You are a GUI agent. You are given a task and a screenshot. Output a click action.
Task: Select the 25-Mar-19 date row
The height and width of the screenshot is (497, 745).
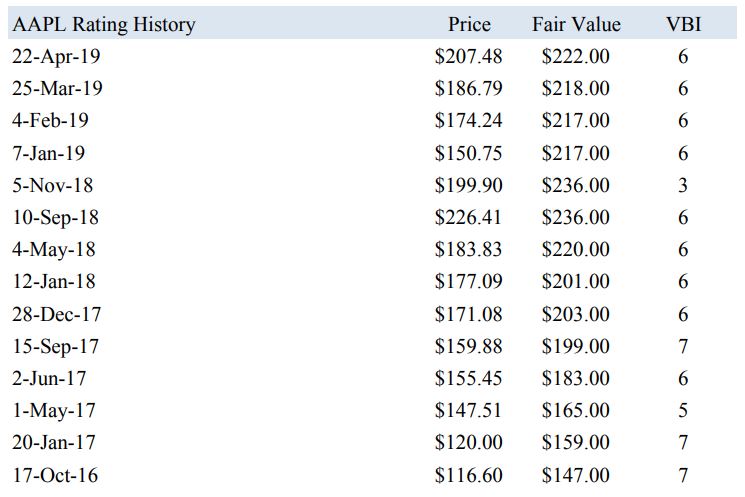click(x=57, y=88)
